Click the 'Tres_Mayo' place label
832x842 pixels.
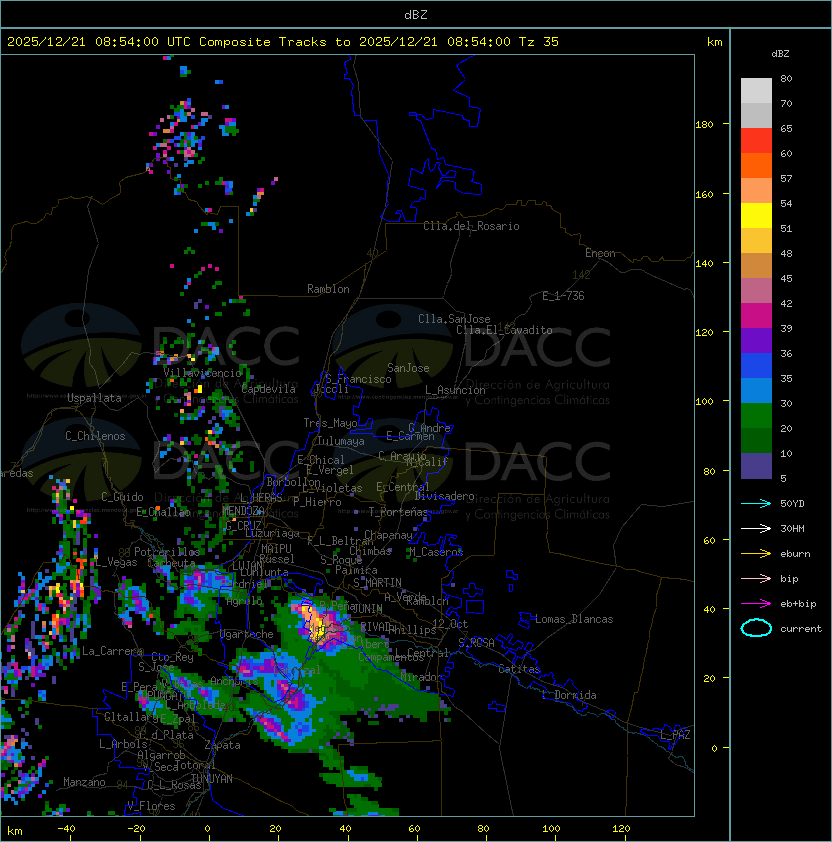point(330,423)
